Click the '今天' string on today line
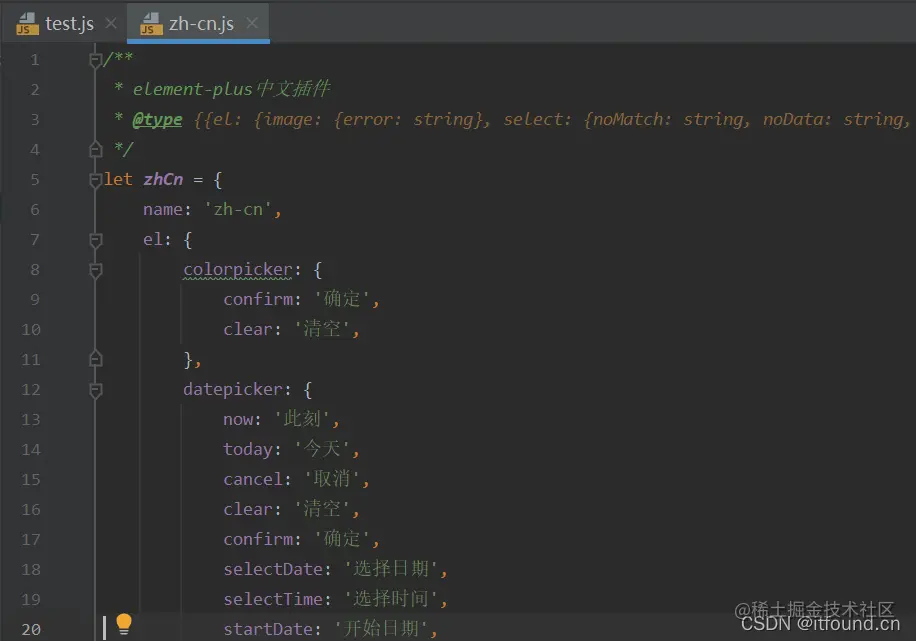Viewport: 916px width, 641px height. click(x=322, y=449)
